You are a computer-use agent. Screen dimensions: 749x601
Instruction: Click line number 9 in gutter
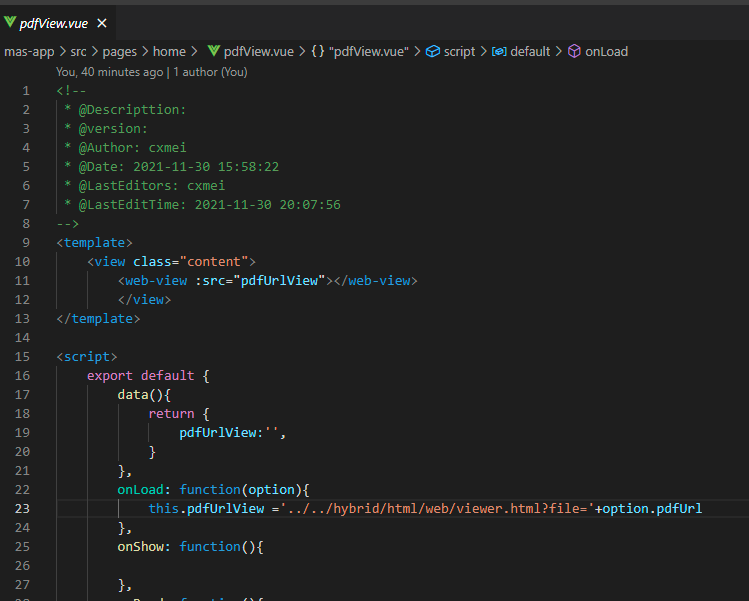26,243
